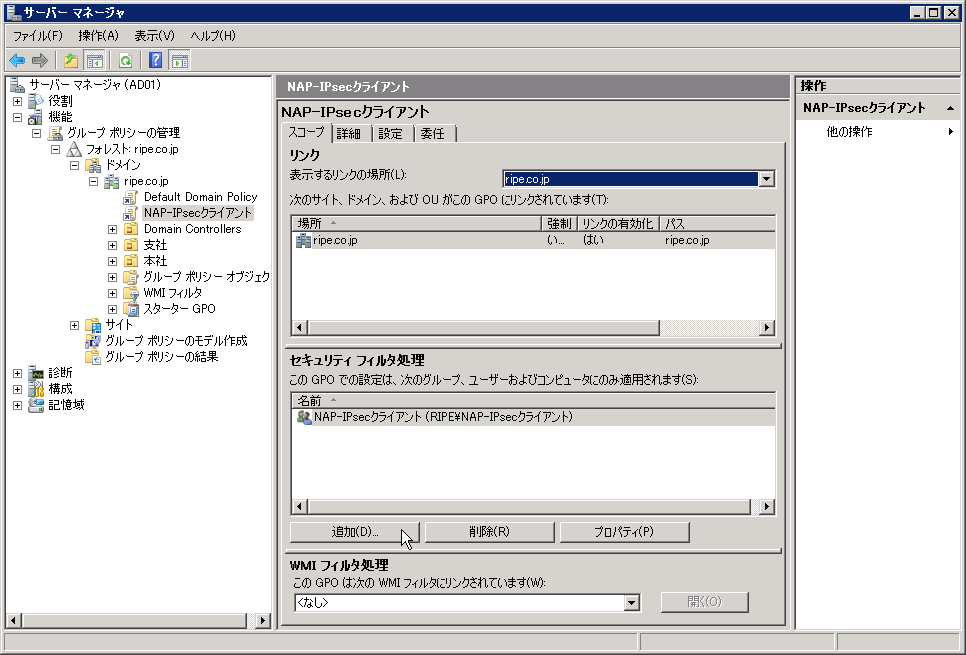Click the グループ ポリシーのモデル作成 icon
Image resolution: width=966 pixels, height=655 pixels.
click(93, 341)
